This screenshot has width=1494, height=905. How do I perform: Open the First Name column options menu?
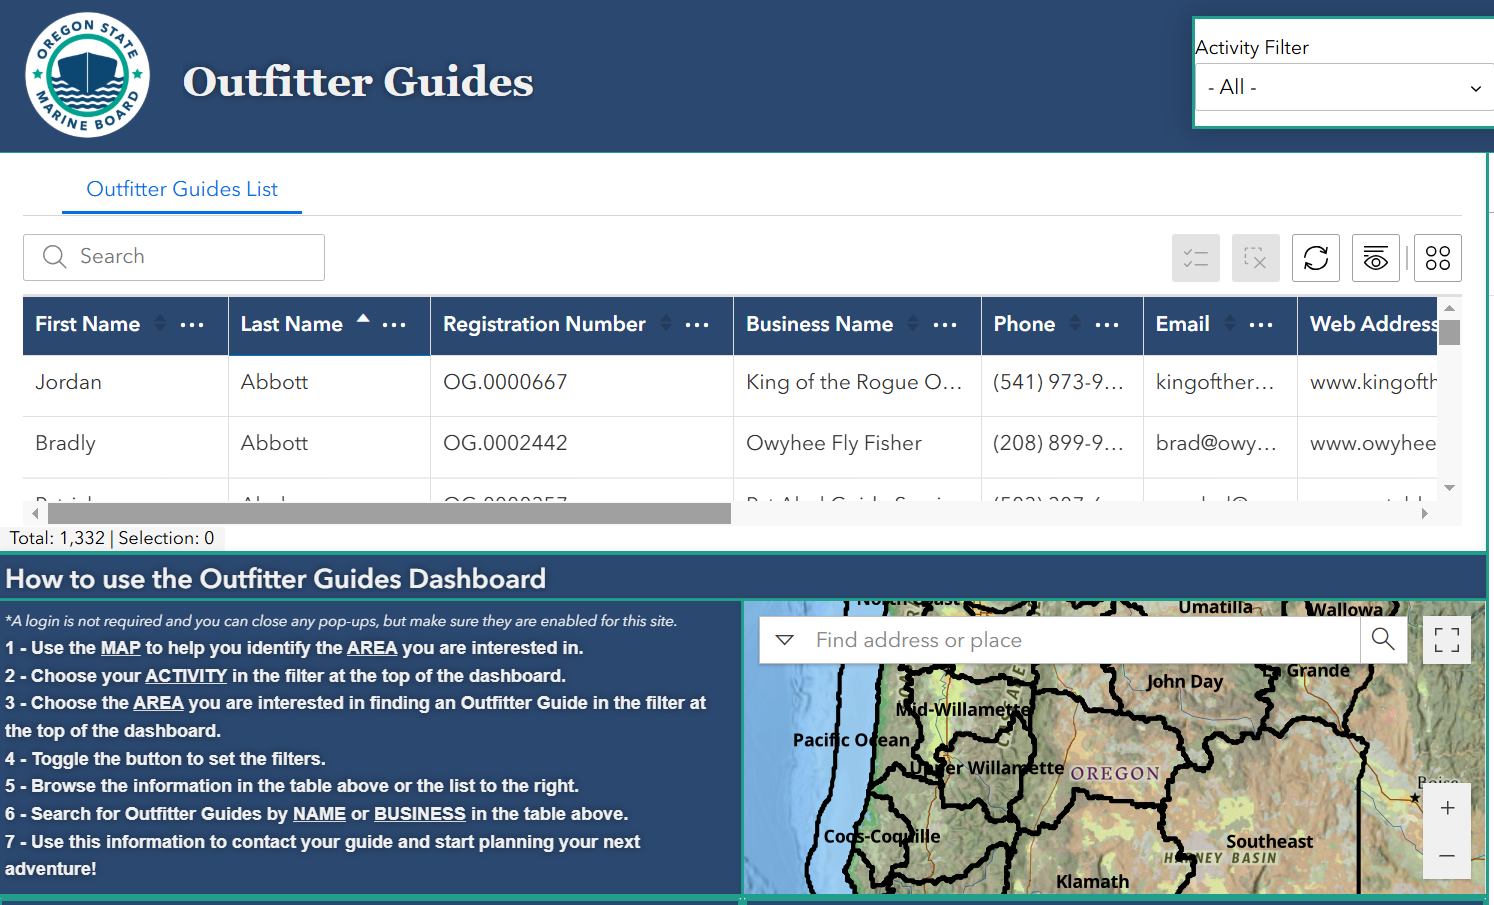click(x=193, y=324)
